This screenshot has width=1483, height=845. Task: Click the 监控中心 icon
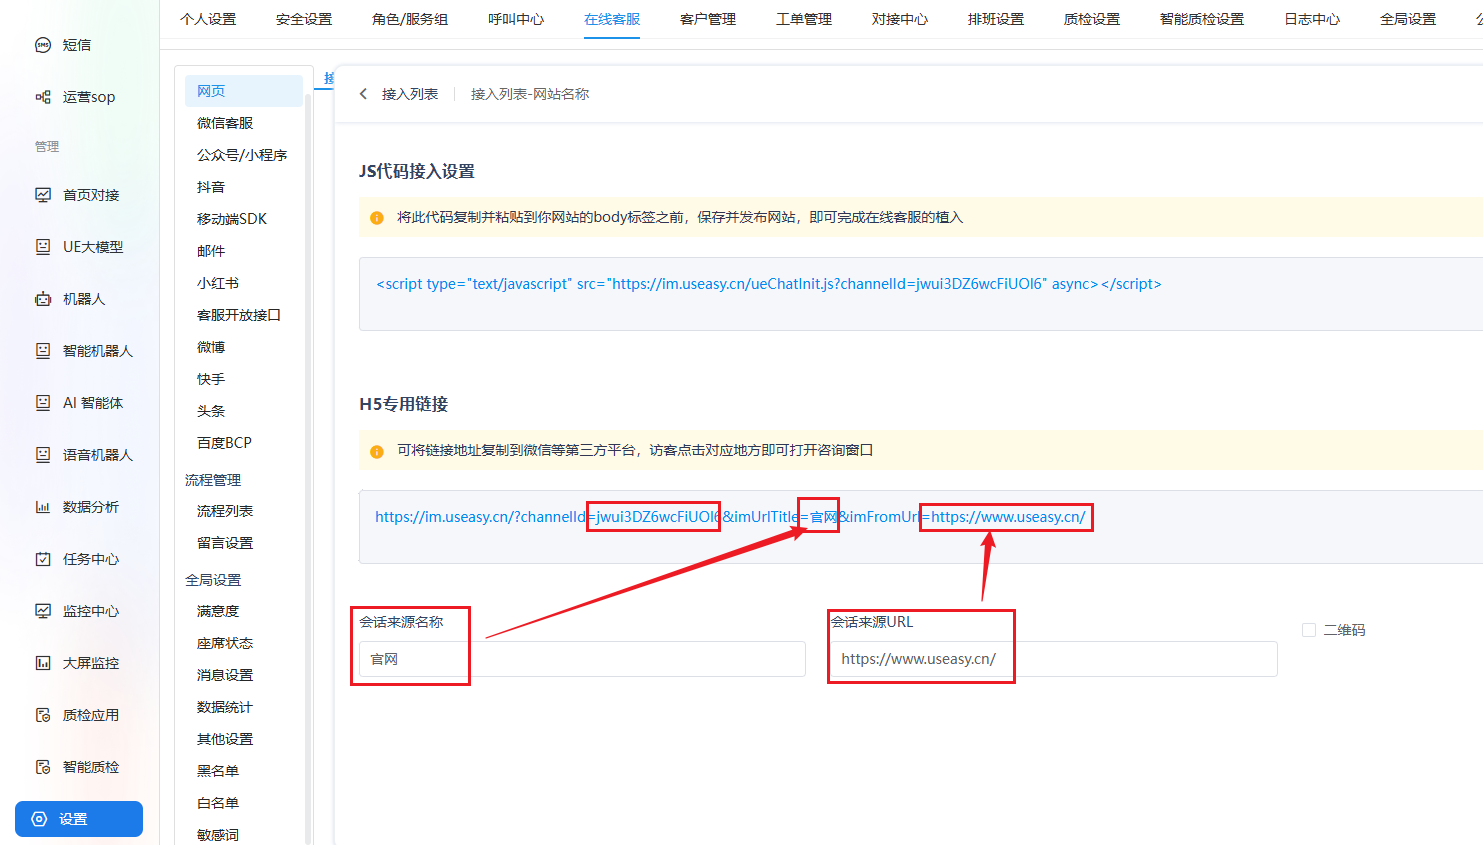pyautogui.click(x=43, y=611)
